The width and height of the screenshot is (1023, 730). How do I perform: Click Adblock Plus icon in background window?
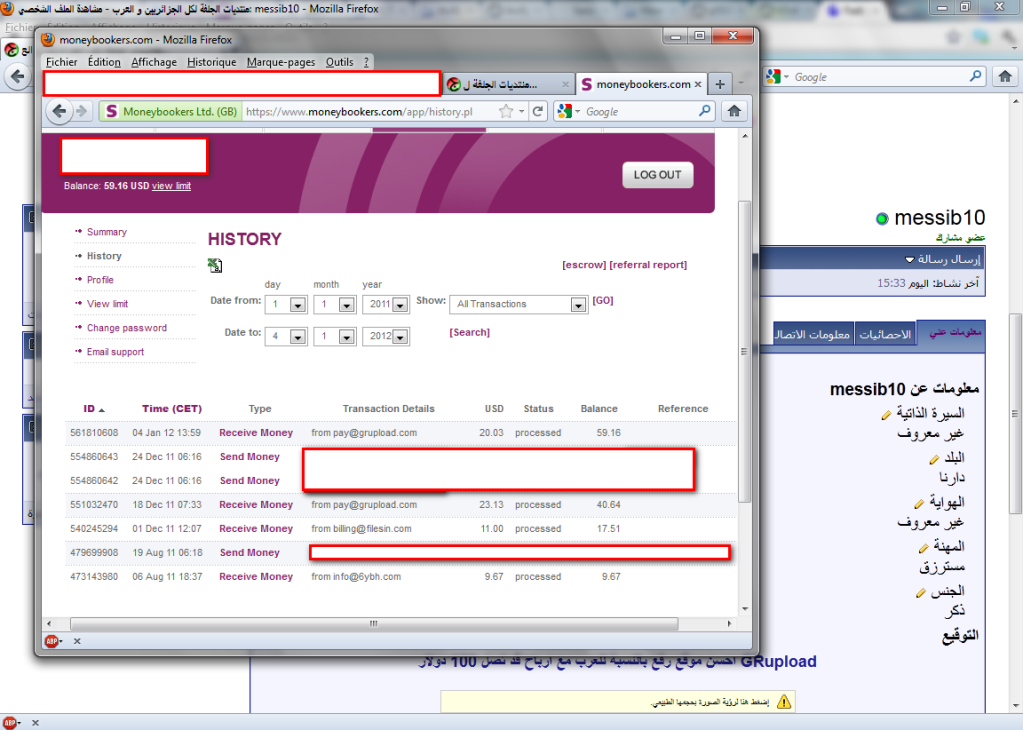(x=10, y=723)
